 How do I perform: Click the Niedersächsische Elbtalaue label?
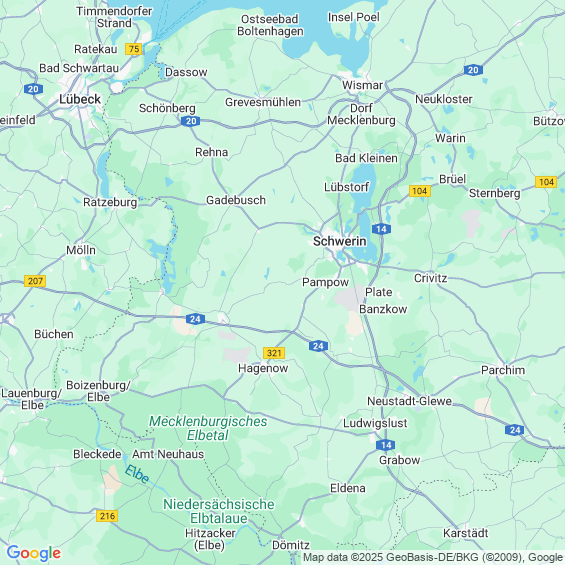(219, 511)
